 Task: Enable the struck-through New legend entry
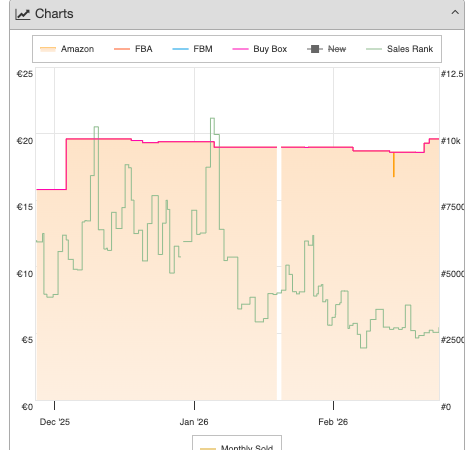326,49
